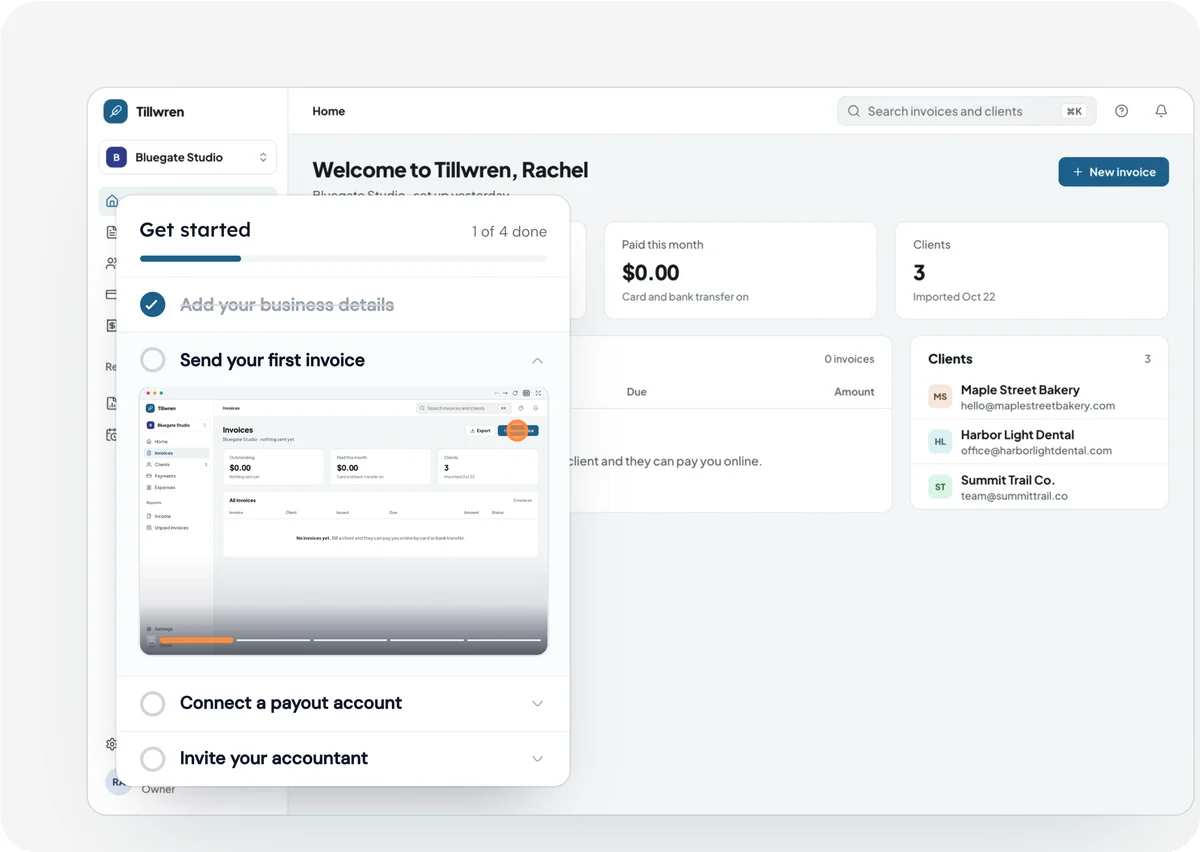Viewport: 1200px width, 852px height.
Task: Tick the circle for Connect a payout account
Action: click(x=153, y=703)
